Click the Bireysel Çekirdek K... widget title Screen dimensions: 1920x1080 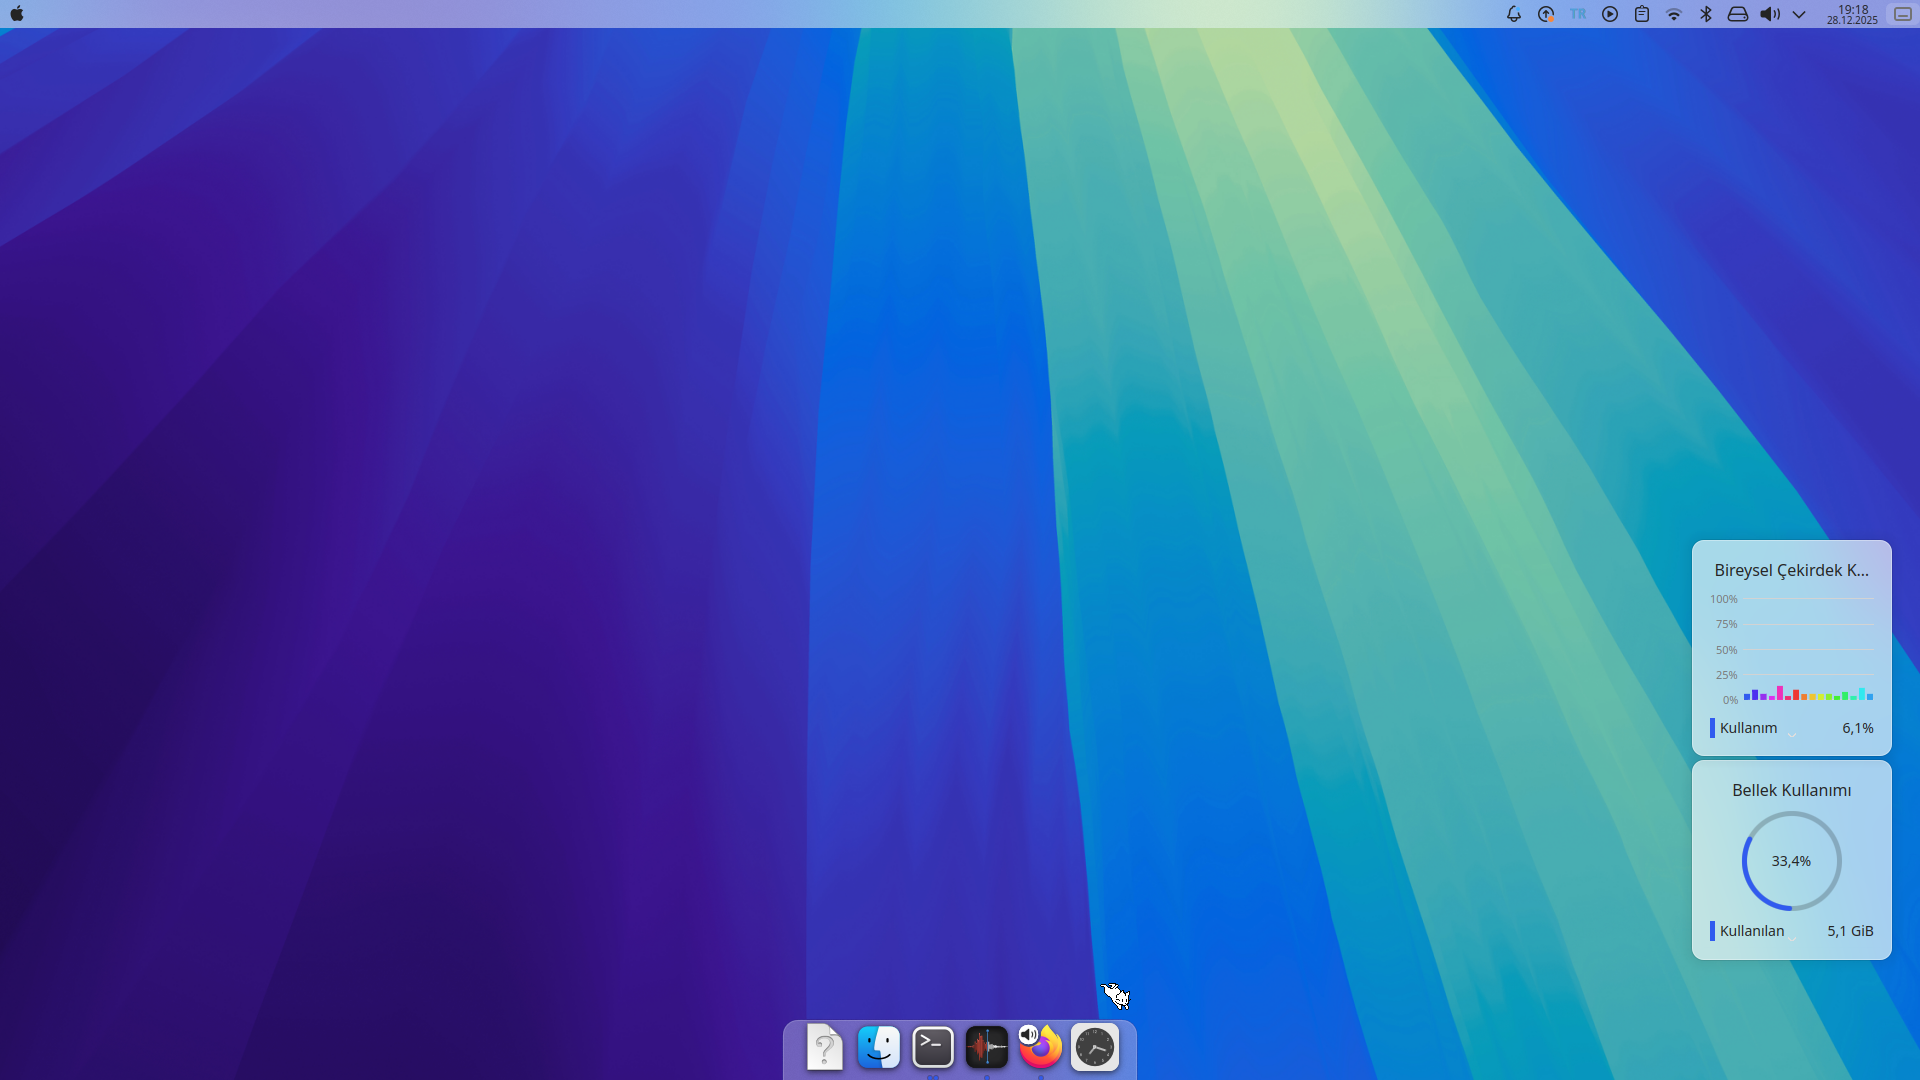1791,570
